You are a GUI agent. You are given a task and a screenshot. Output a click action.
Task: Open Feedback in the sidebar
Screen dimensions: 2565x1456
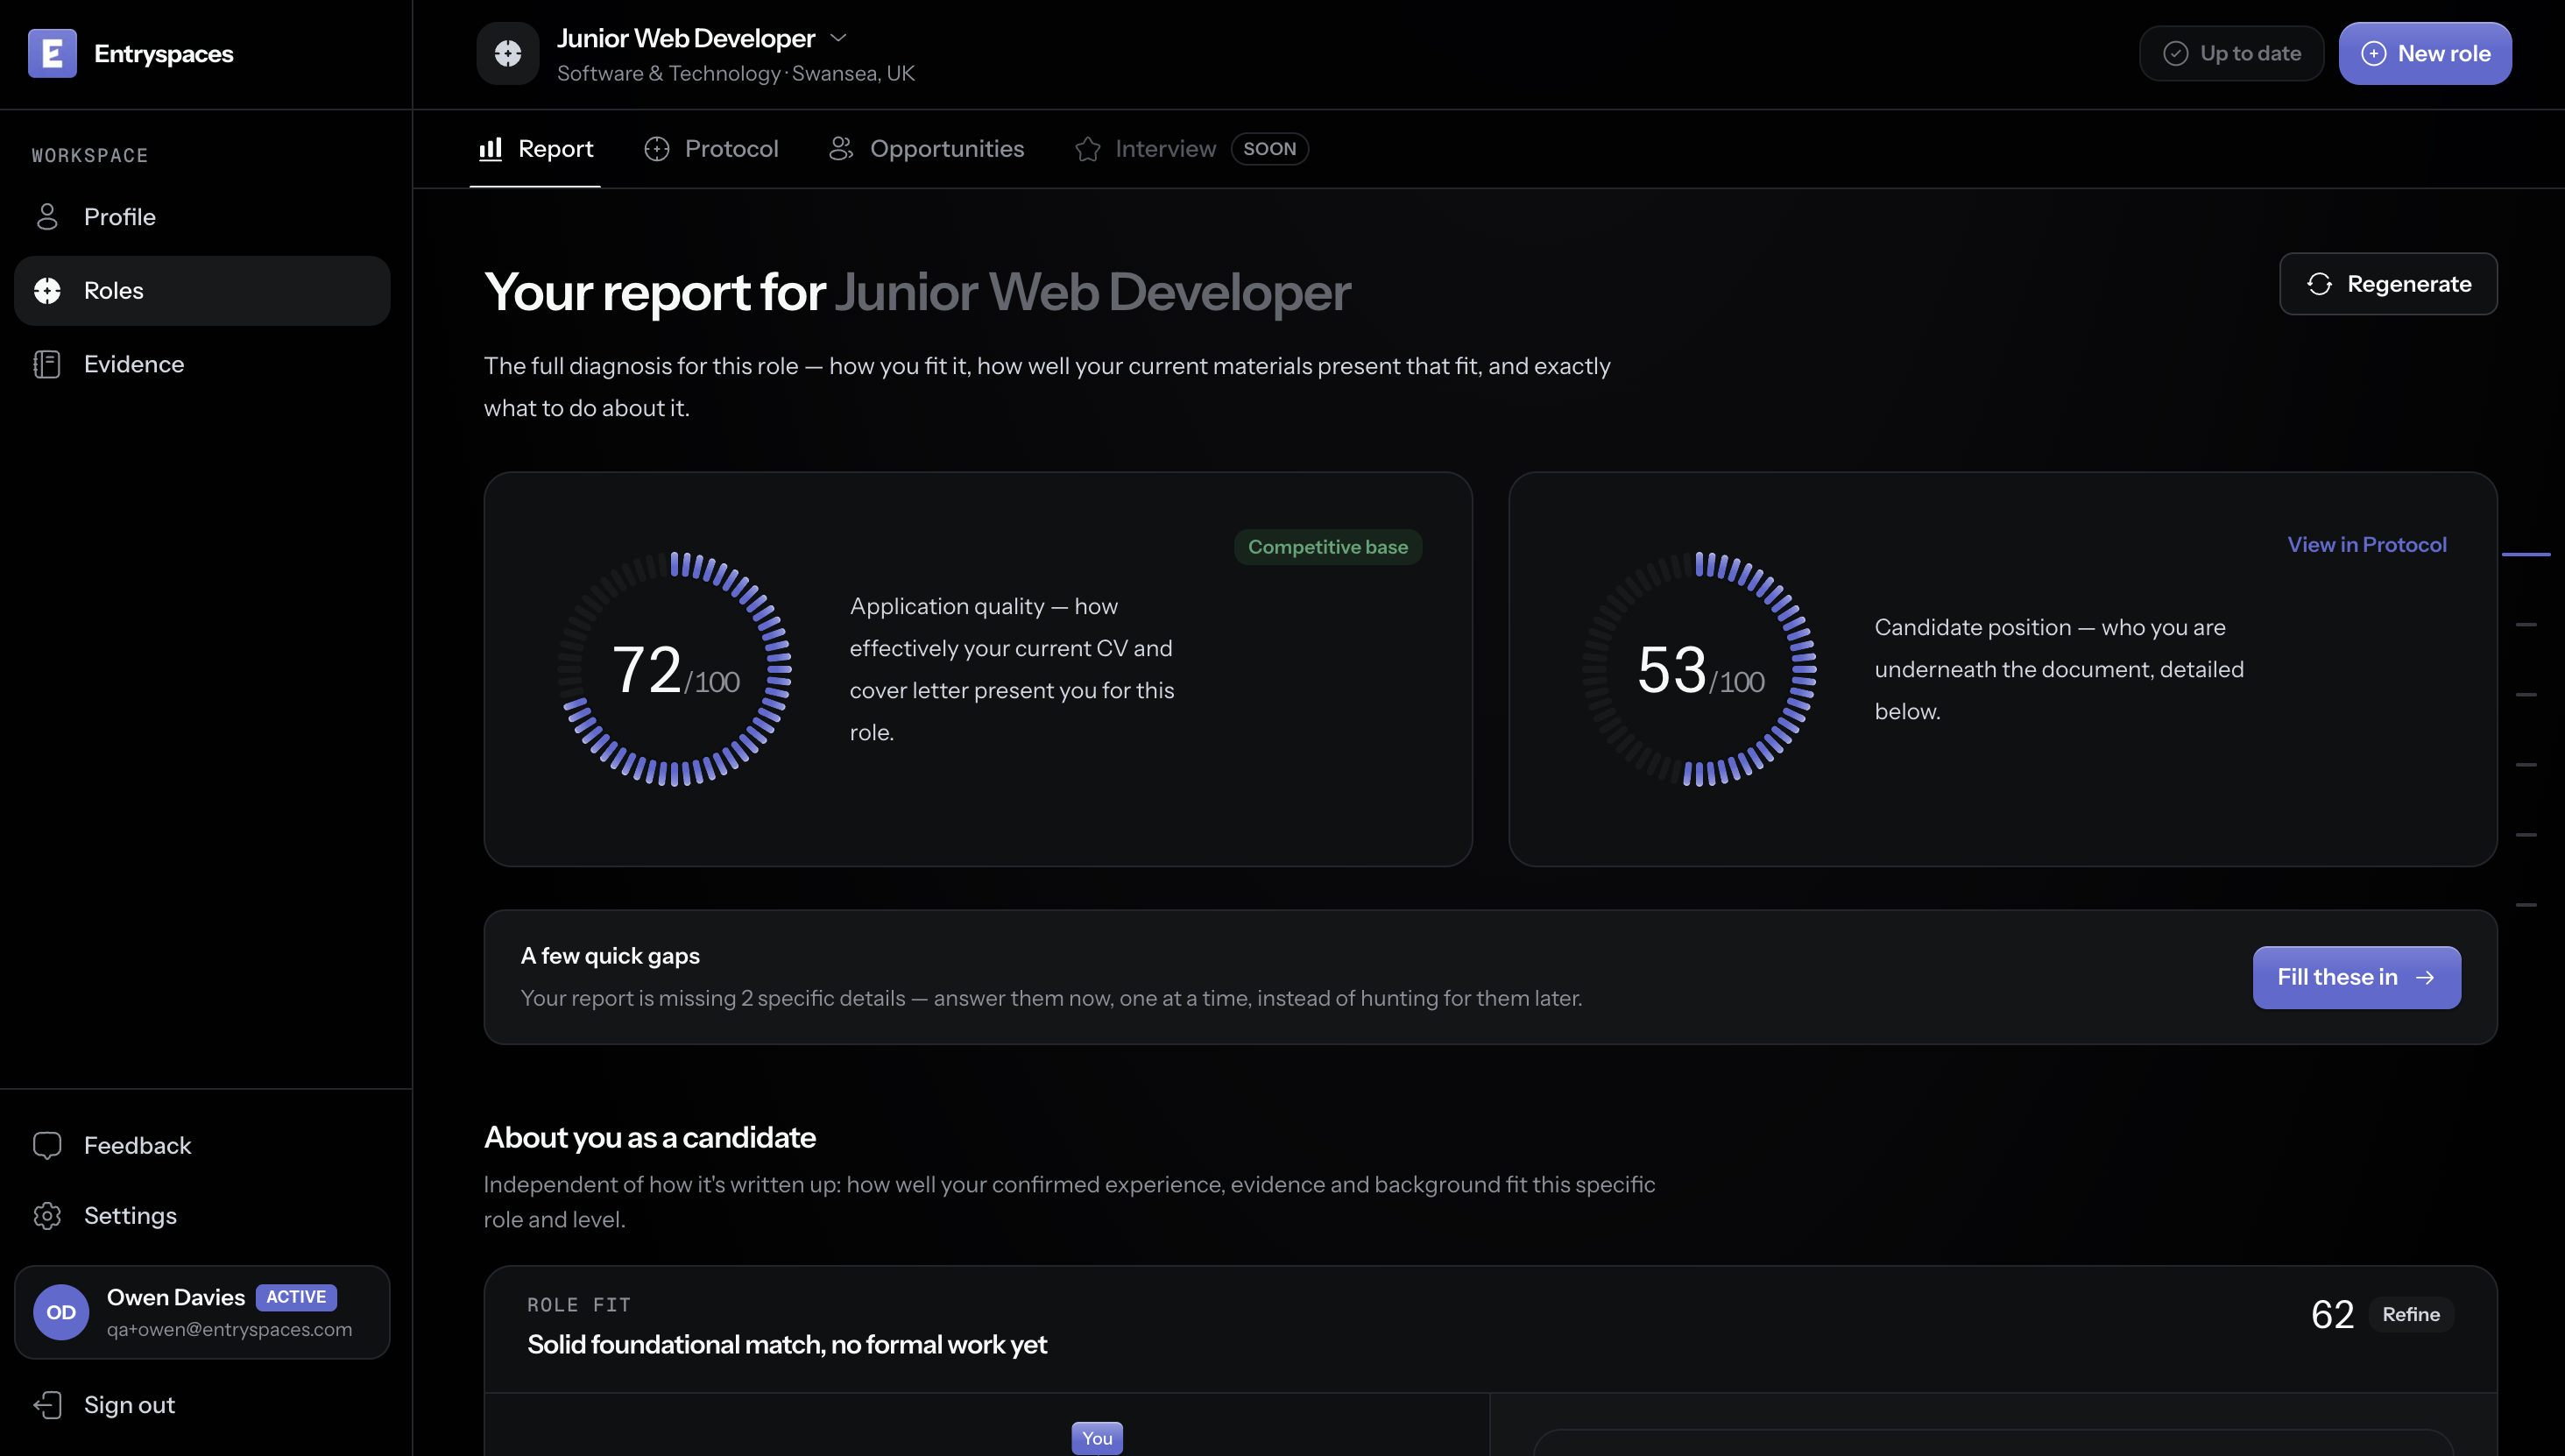coord(202,1146)
